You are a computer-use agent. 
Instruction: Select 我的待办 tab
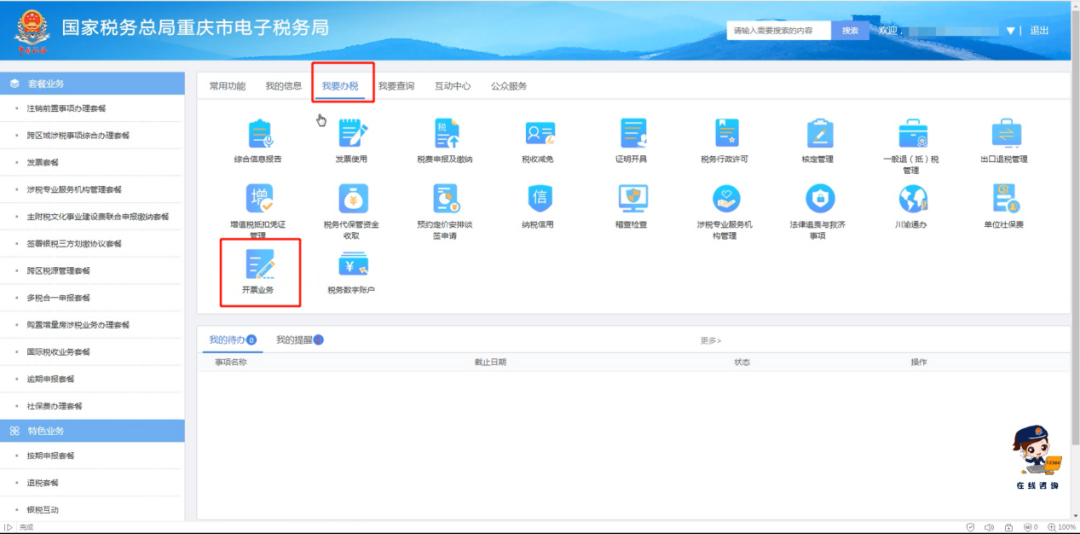pyautogui.click(x=233, y=340)
